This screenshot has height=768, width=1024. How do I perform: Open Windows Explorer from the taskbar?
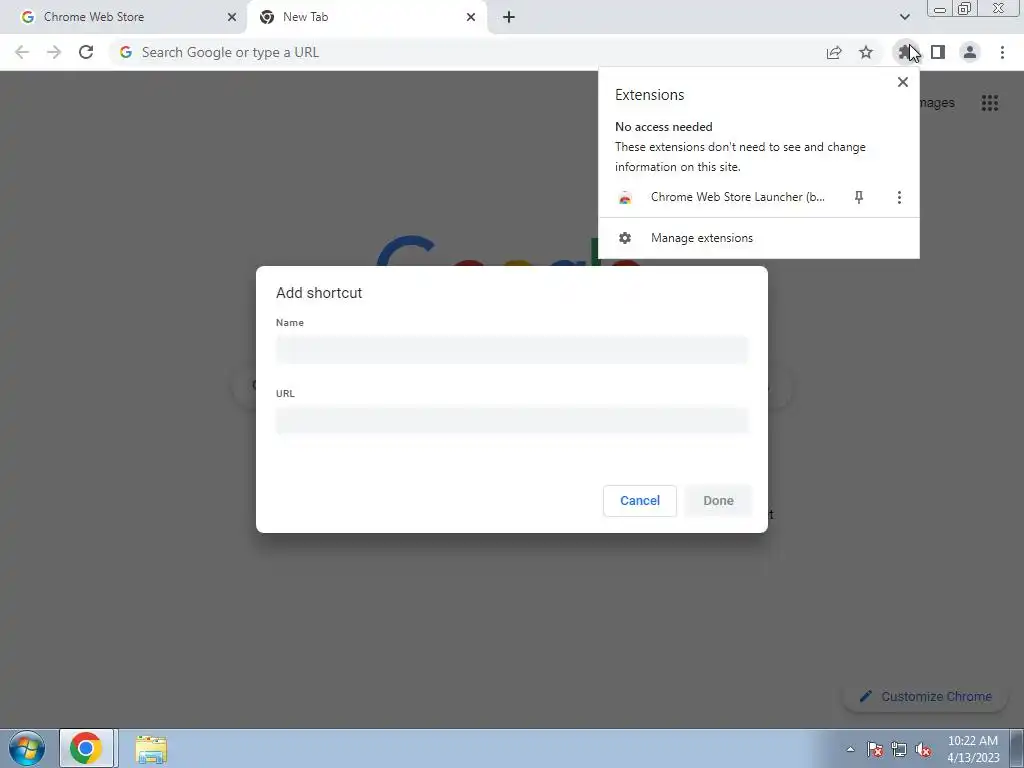pos(151,749)
